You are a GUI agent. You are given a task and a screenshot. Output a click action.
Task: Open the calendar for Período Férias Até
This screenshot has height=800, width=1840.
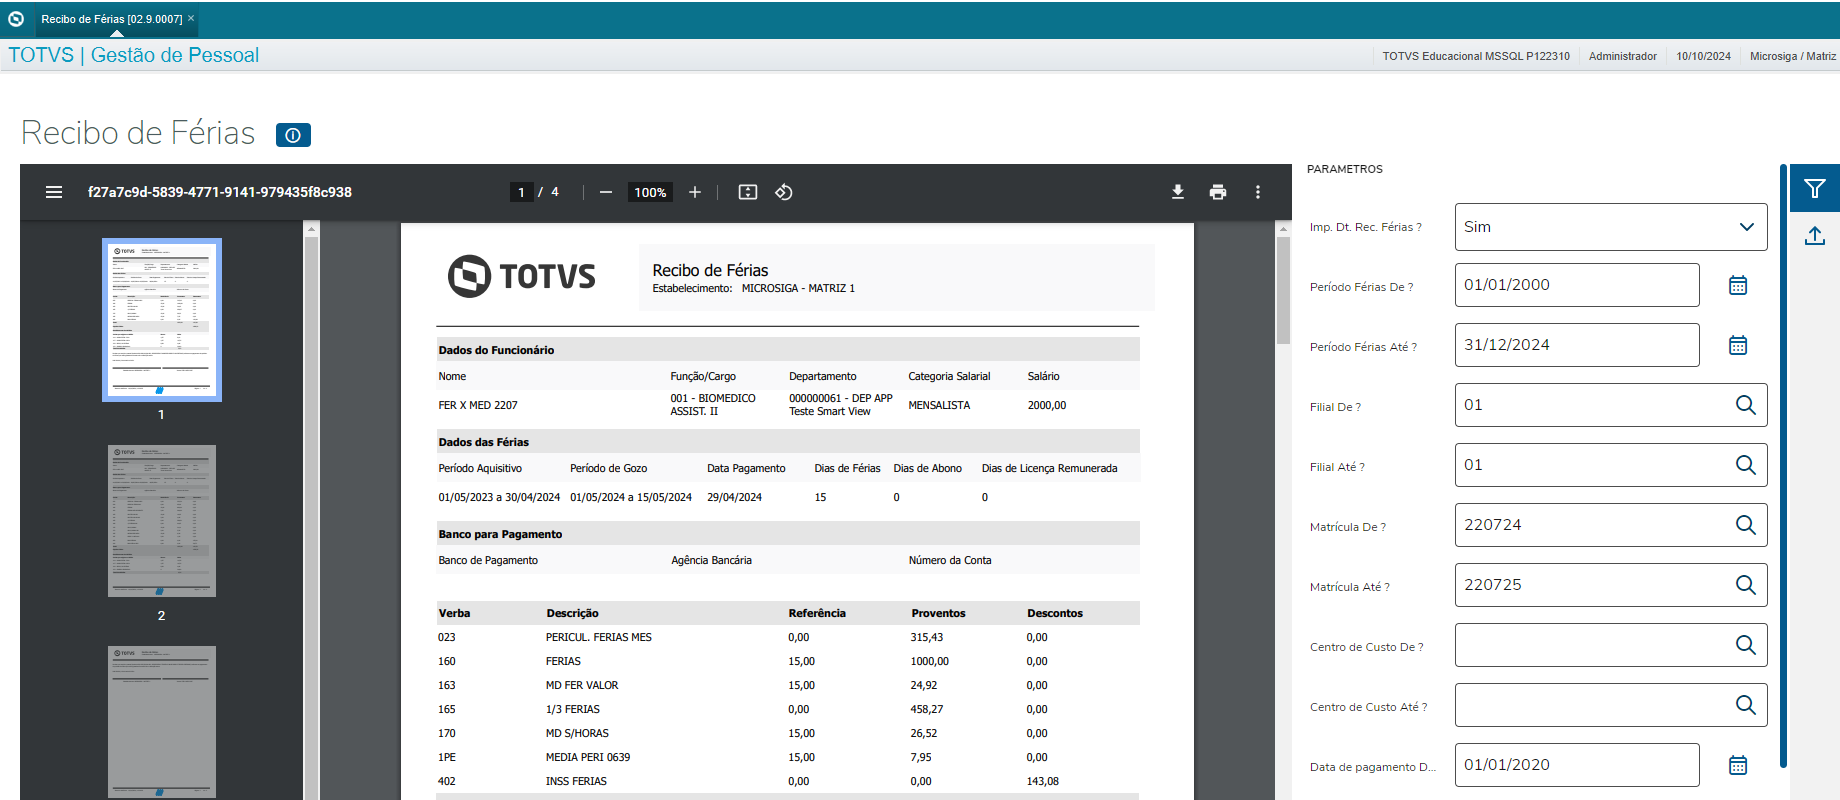pos(1738,346)
